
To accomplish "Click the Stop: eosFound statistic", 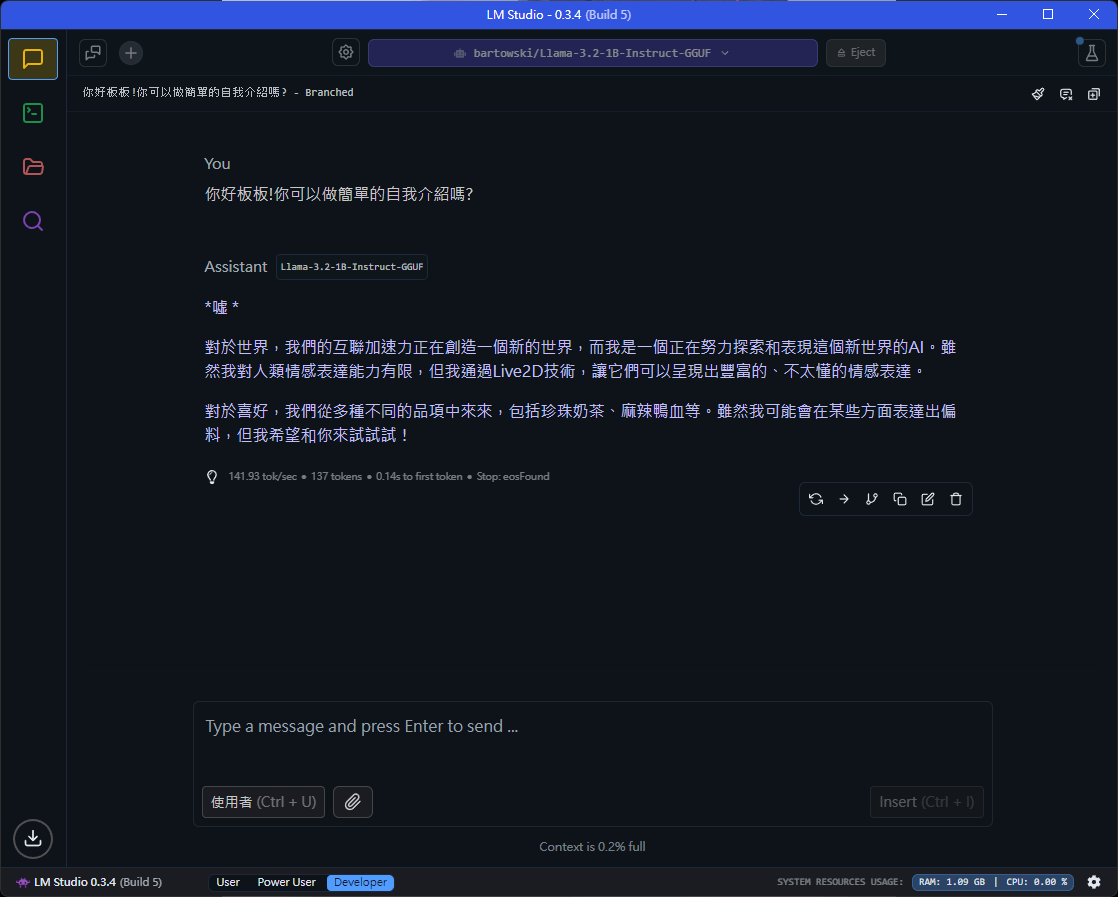I will click(x=513, y=476).
